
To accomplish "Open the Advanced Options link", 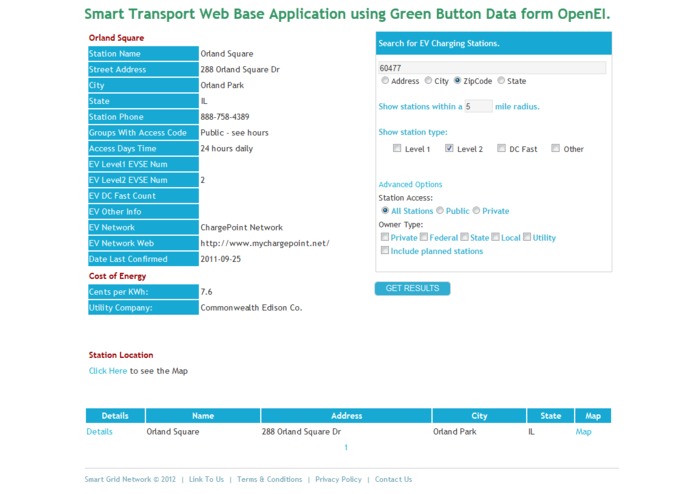I will coord(410,184).
